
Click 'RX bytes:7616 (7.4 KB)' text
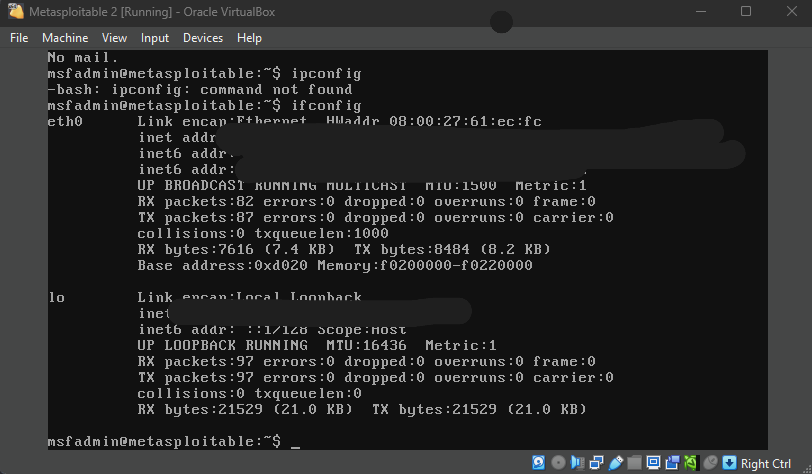tap(236, 250)
